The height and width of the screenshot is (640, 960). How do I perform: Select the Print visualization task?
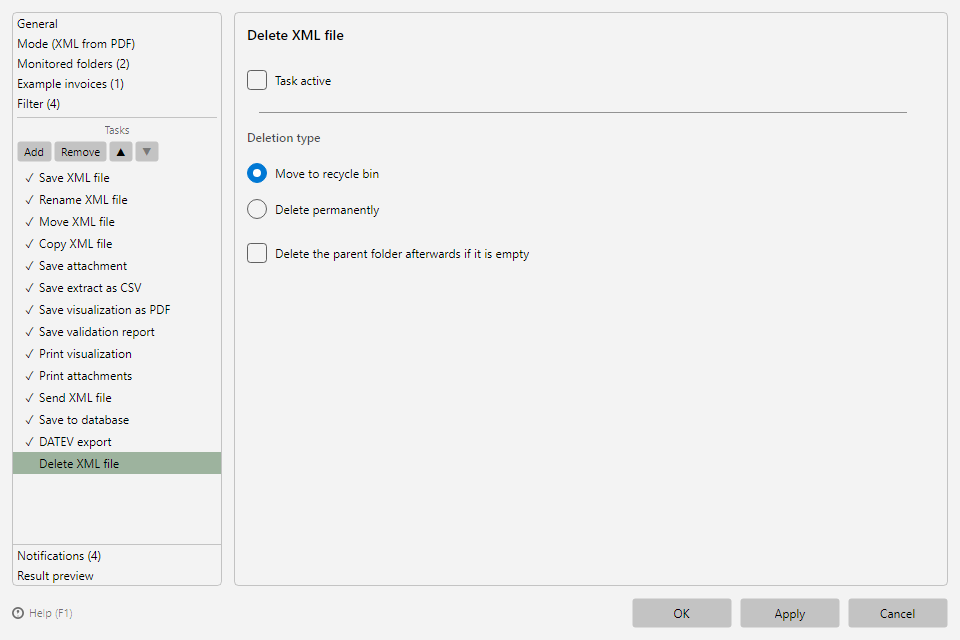116,354
